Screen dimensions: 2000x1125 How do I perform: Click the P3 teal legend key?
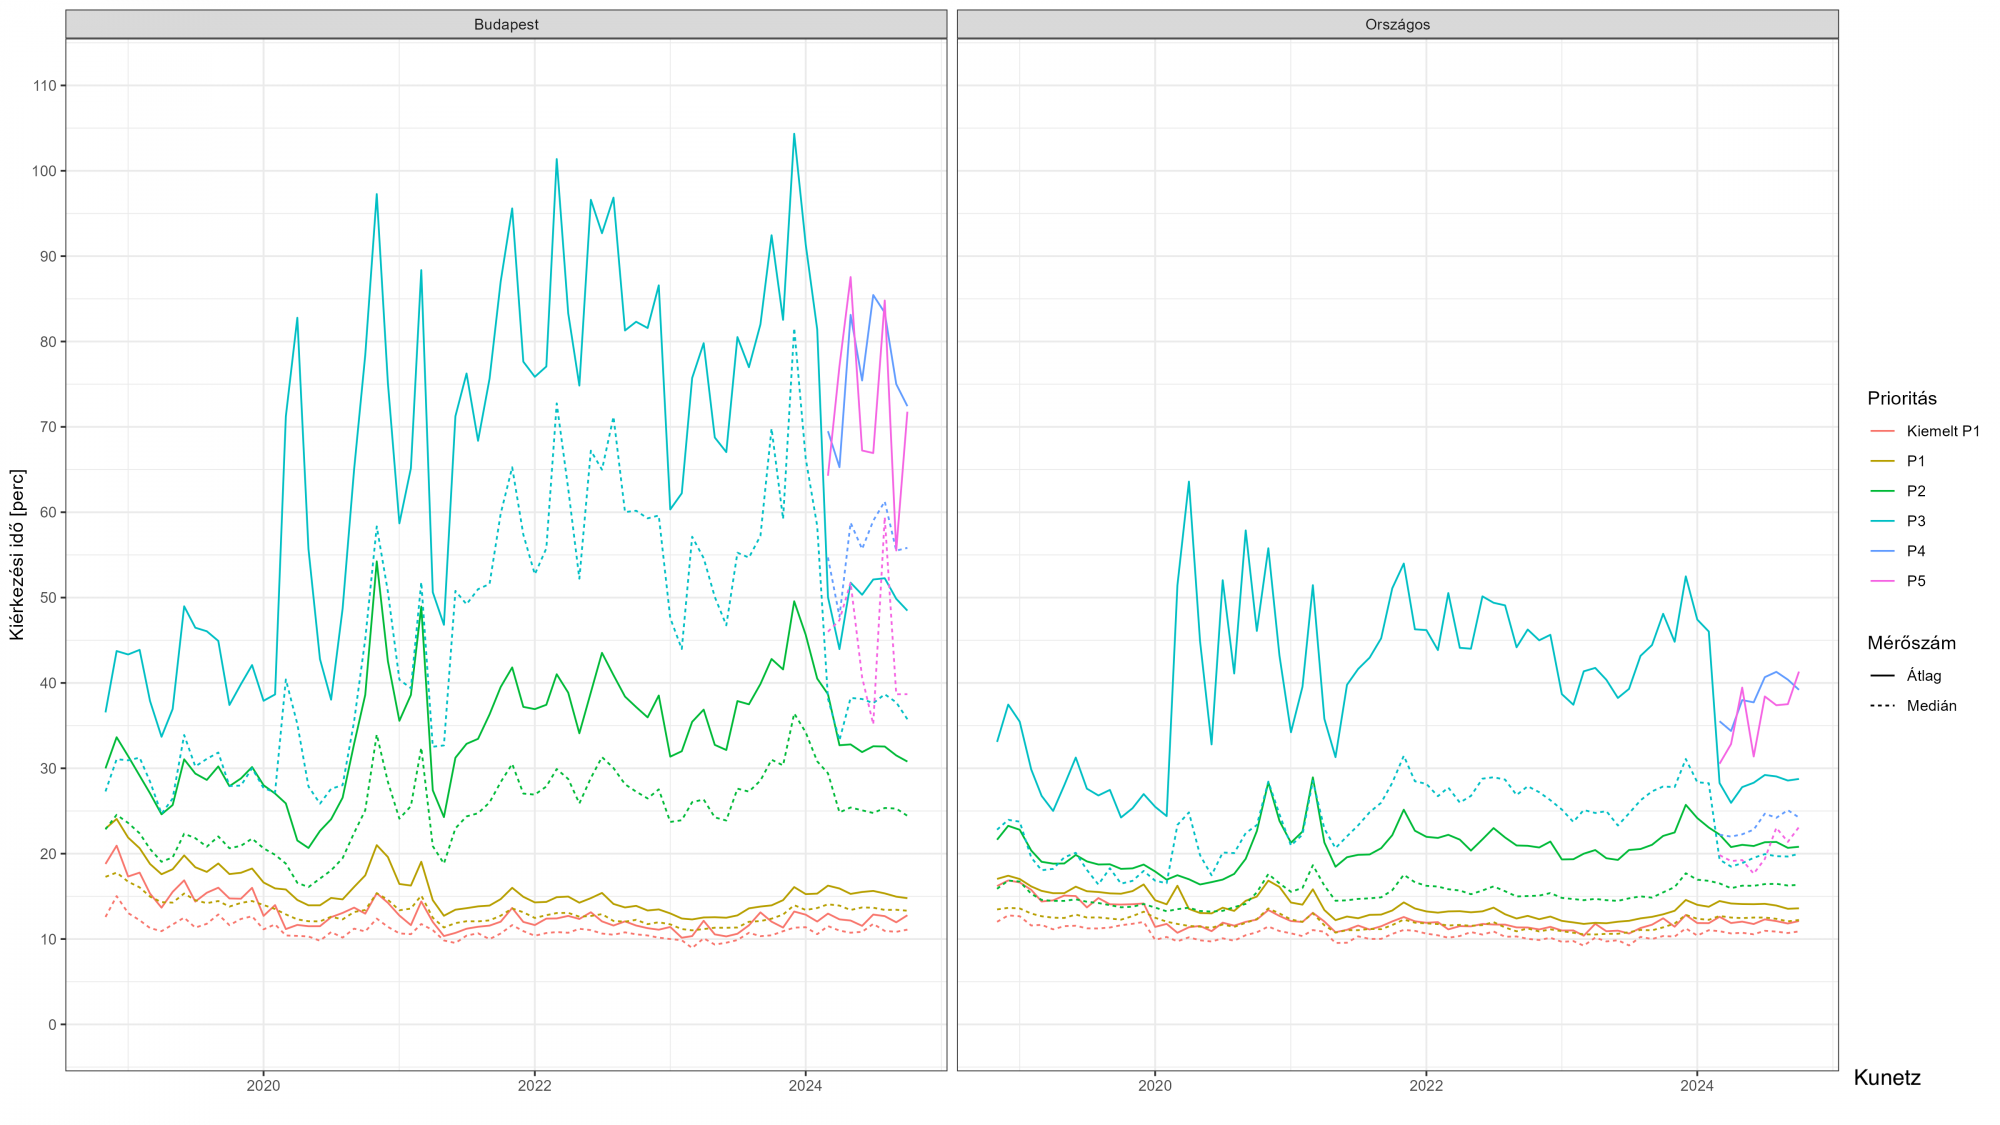(1882, 521)
